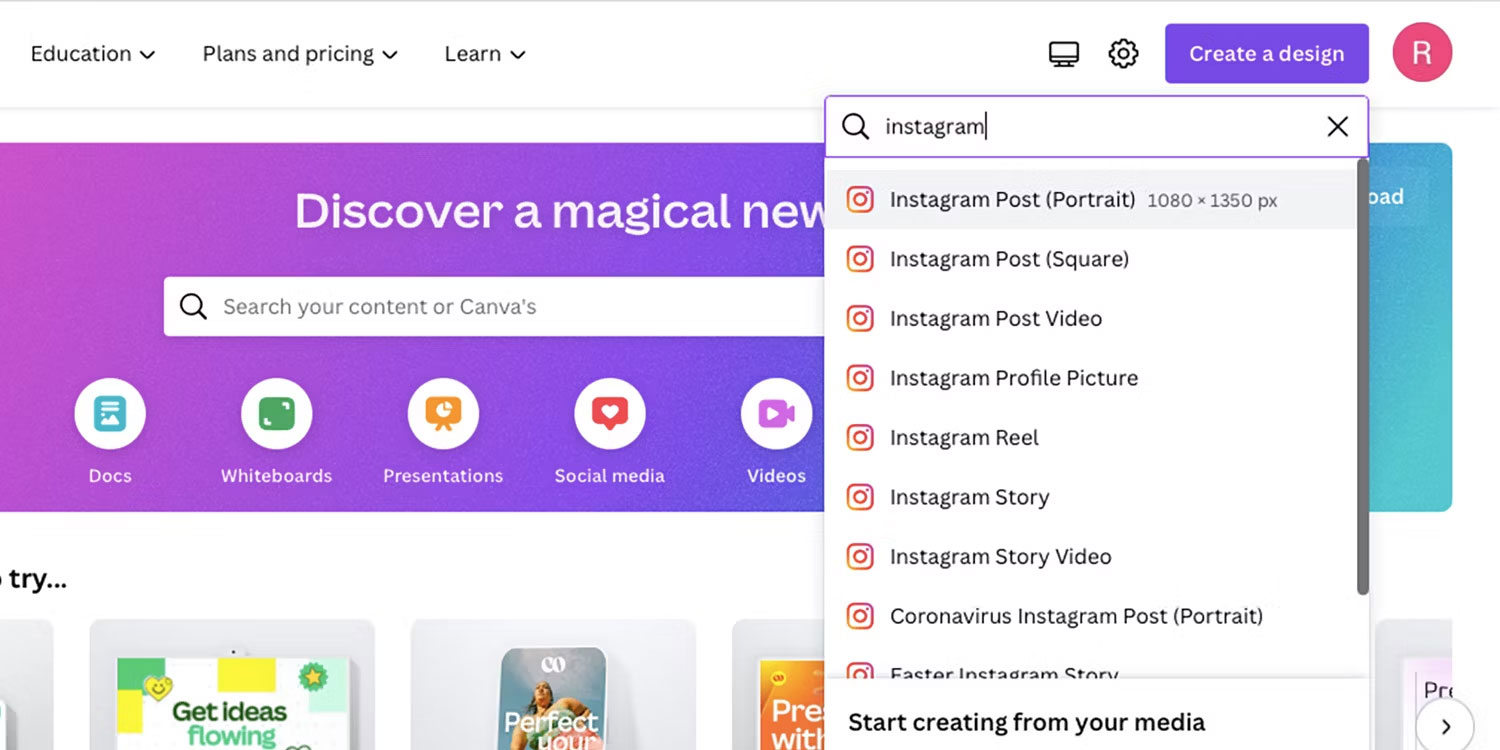Click the magnifier icon in the search dropdown
The width and height of the screenshot is (1500, 750).
[856, 126]
